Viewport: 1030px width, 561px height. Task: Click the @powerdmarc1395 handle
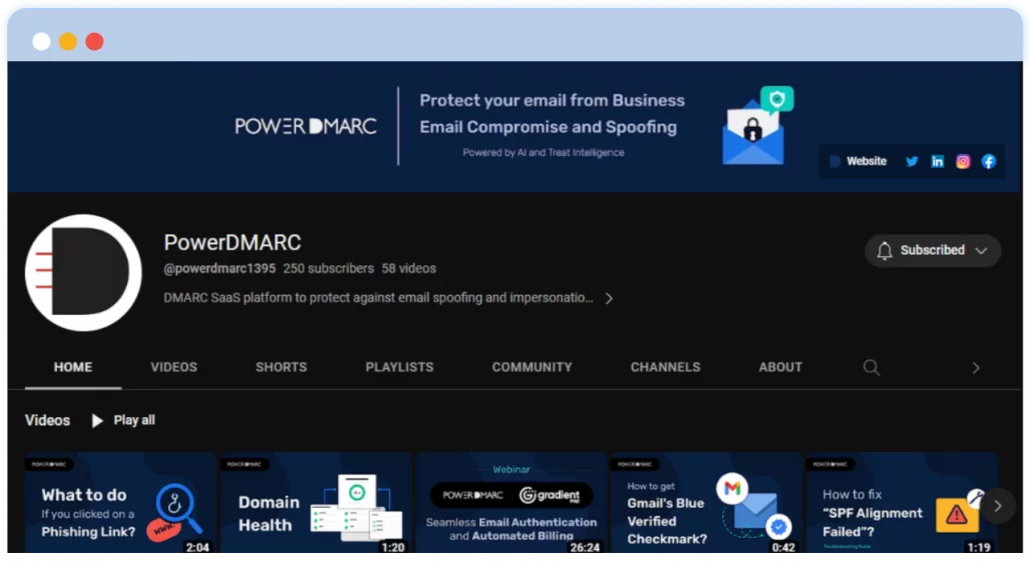pyautogui.click(x=219, y=269)
